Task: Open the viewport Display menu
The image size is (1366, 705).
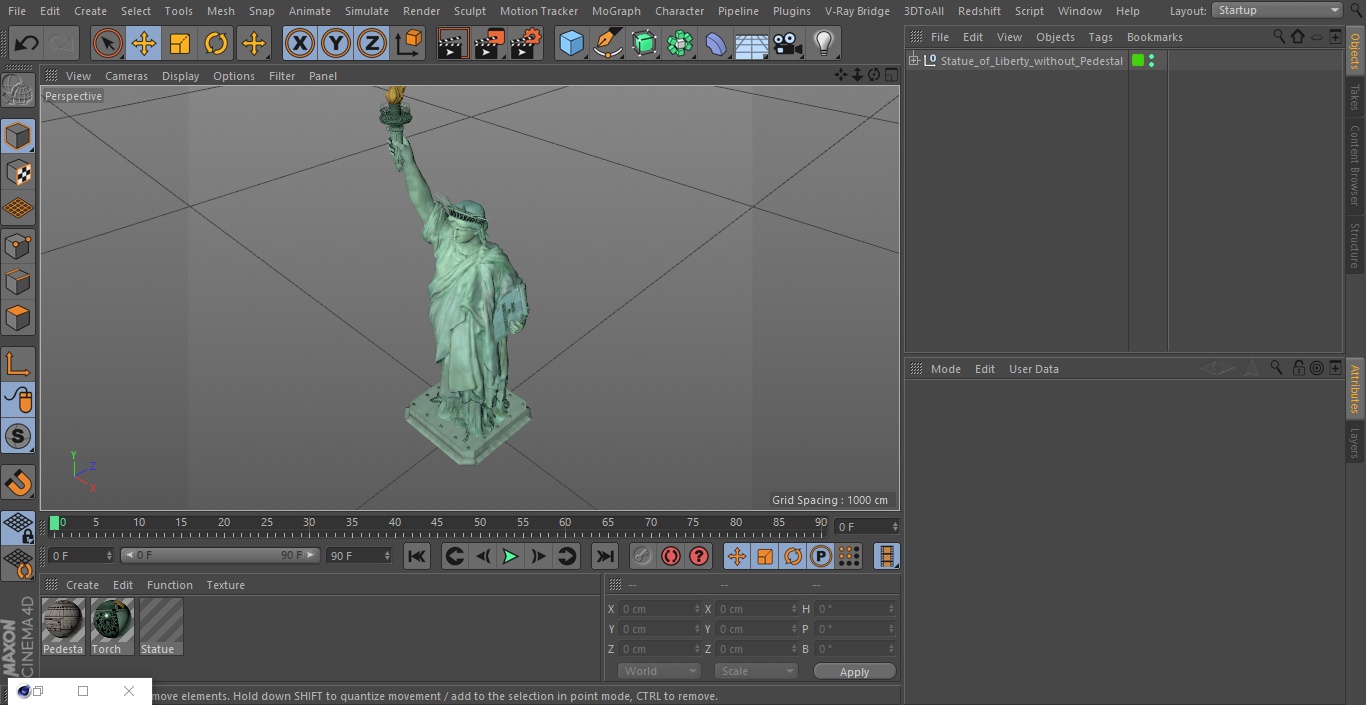Action: point(180,76)
